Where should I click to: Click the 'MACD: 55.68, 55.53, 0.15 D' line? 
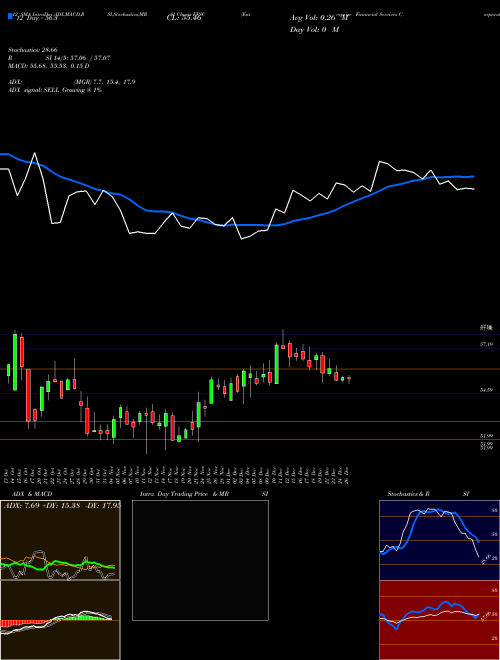[x=49, y=66]
